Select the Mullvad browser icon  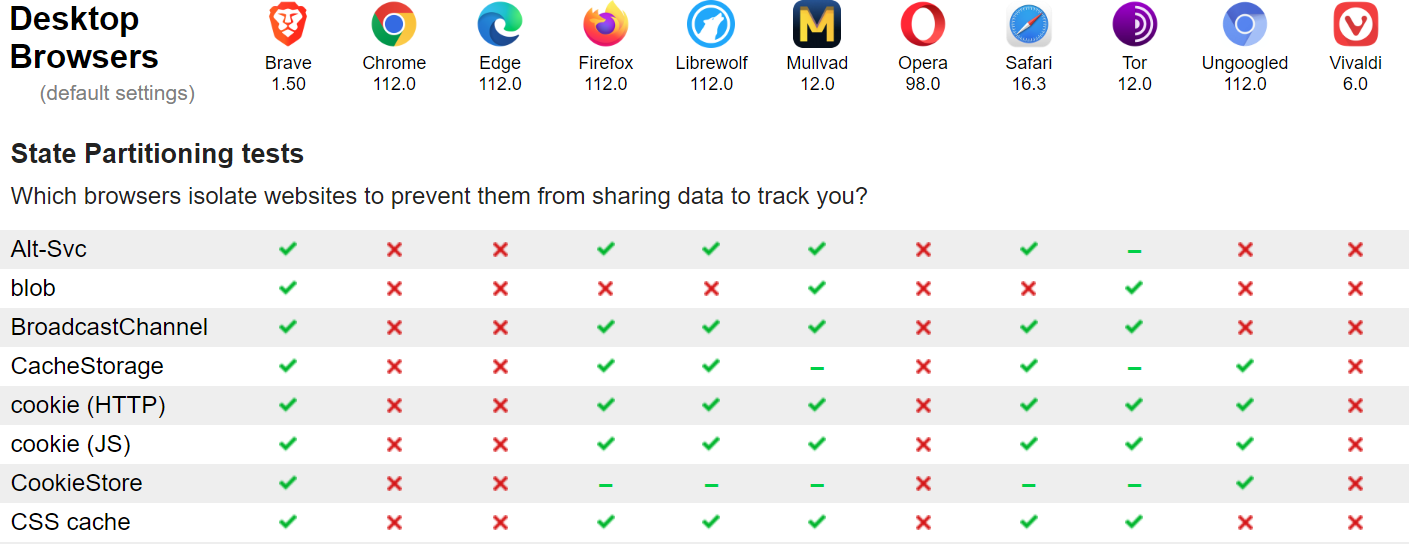[817, 24]
